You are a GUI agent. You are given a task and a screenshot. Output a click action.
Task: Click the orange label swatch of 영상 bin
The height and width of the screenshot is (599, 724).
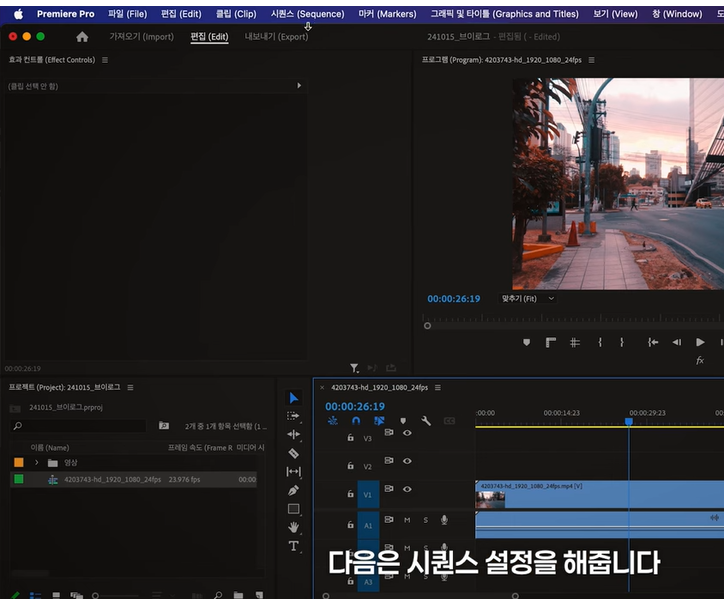[19, 462]
